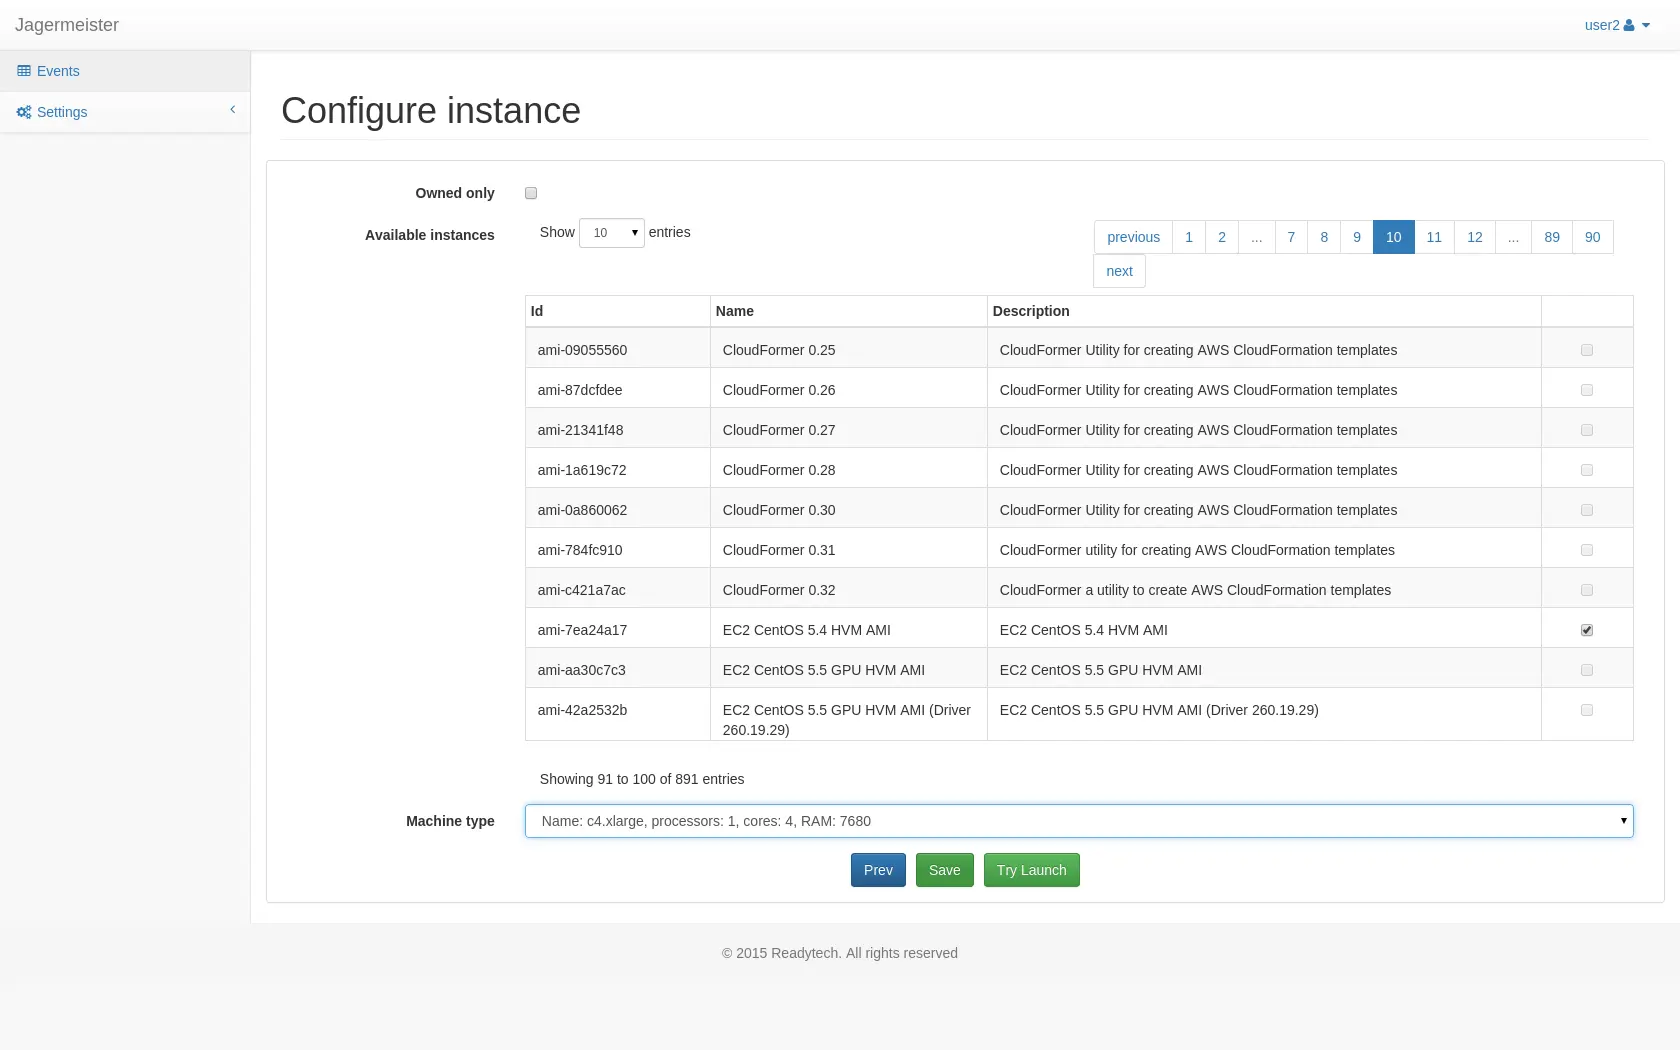Sort table by Name column header
The height and width of the screenshot is (1050, 1680).
tap(735, 311)
